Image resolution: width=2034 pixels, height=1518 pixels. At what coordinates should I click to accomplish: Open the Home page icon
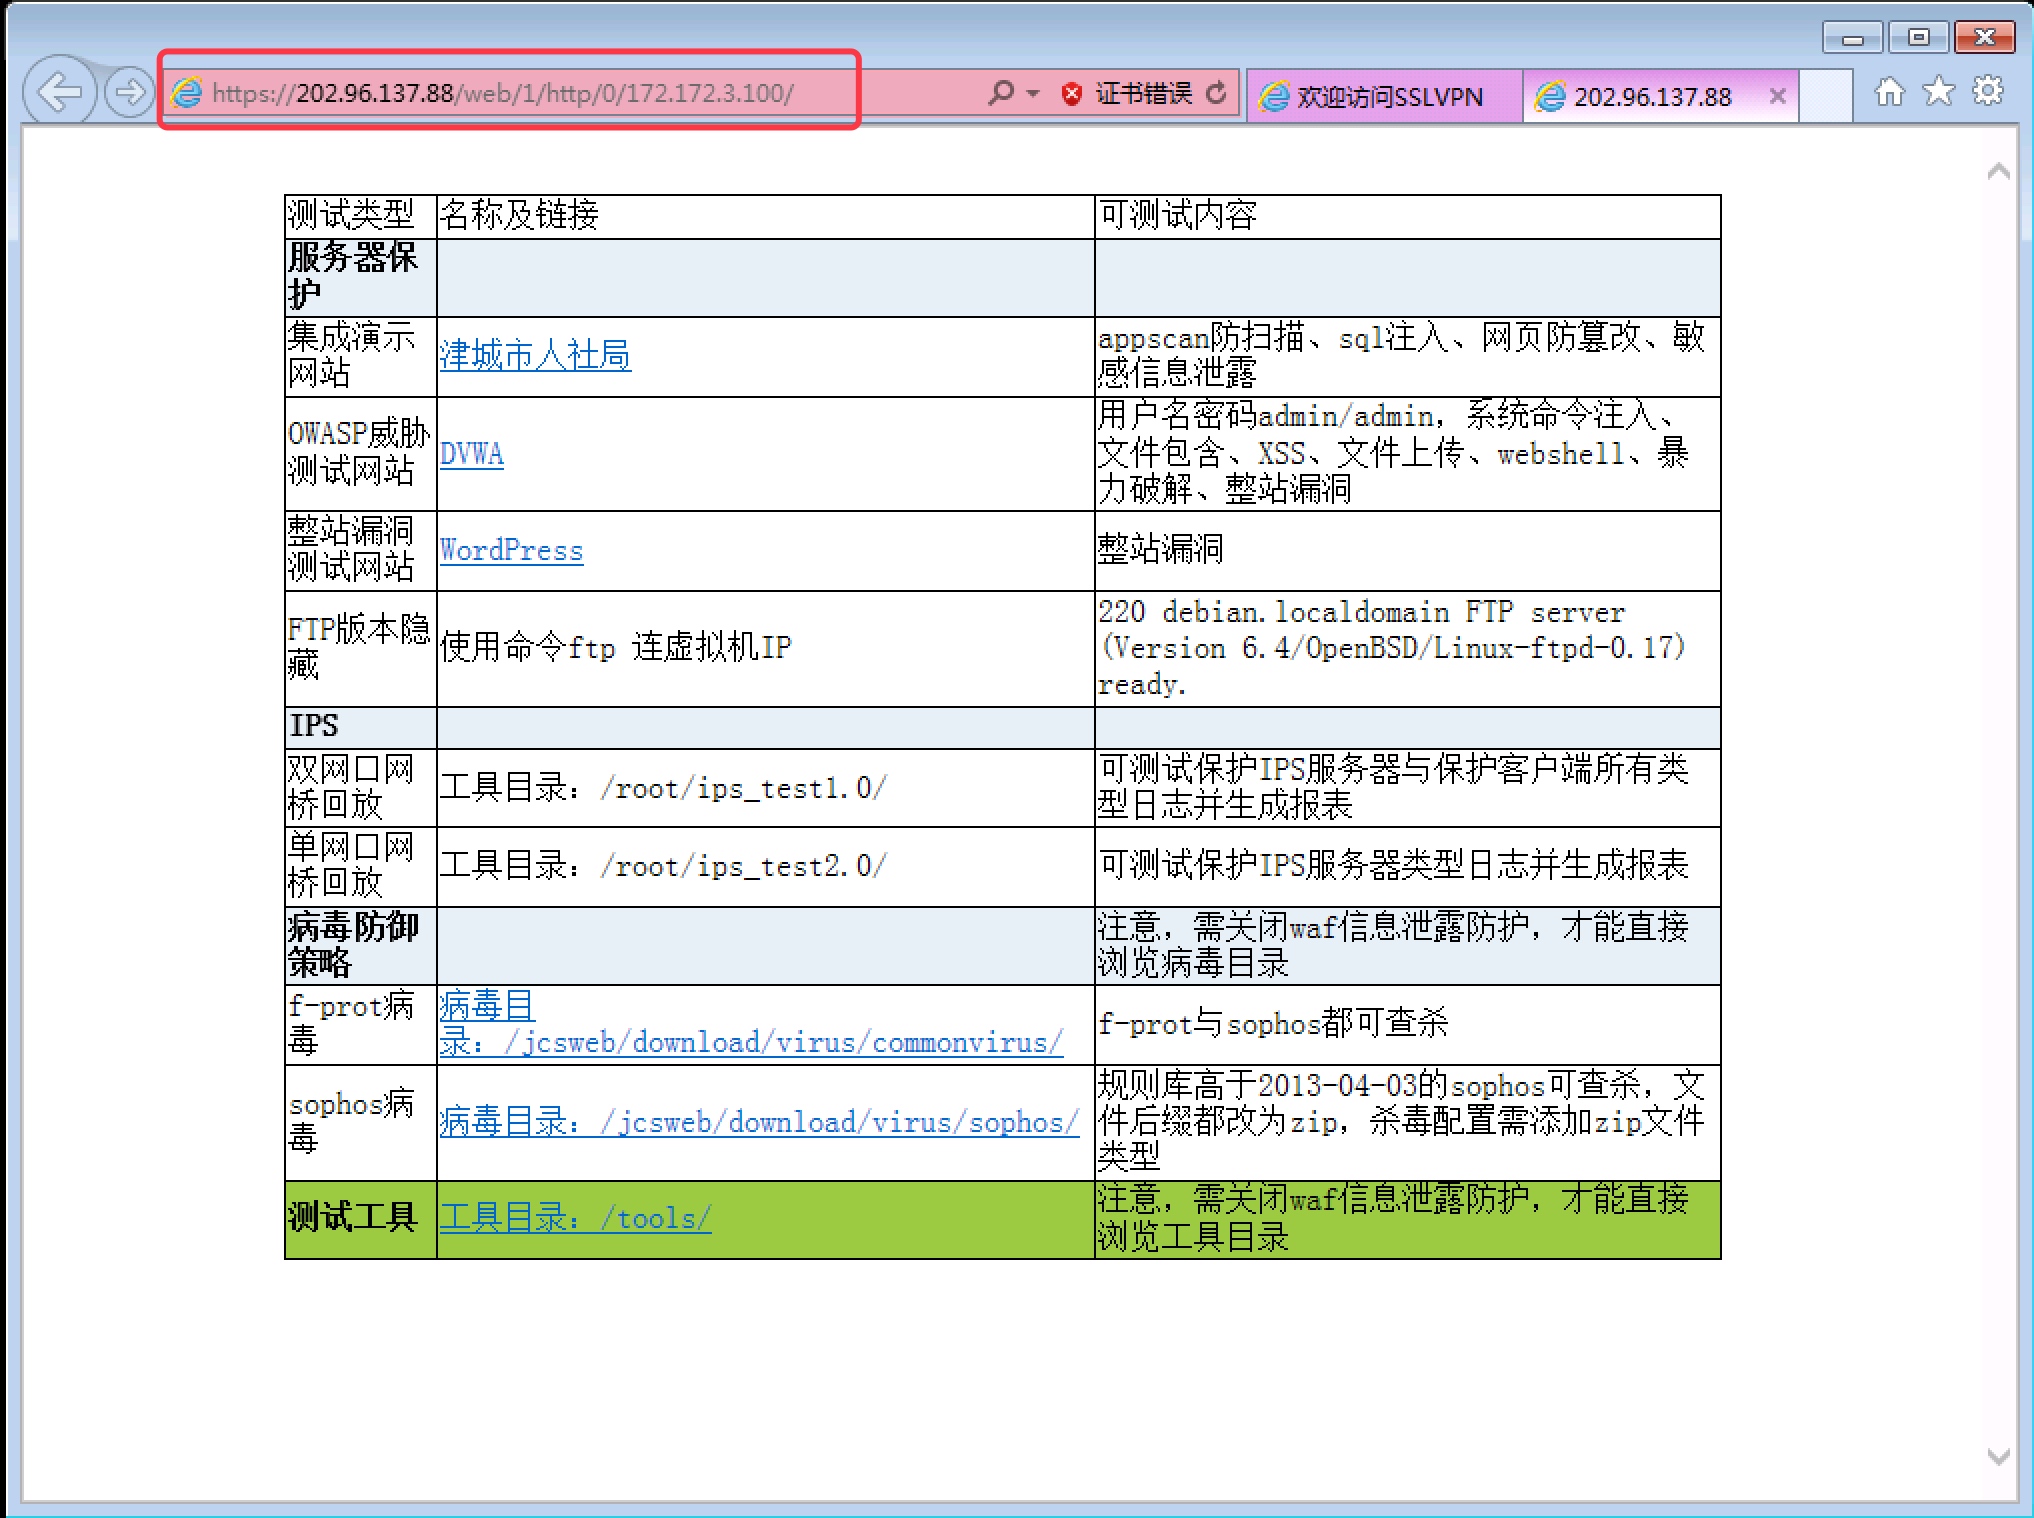[1888, 93]
